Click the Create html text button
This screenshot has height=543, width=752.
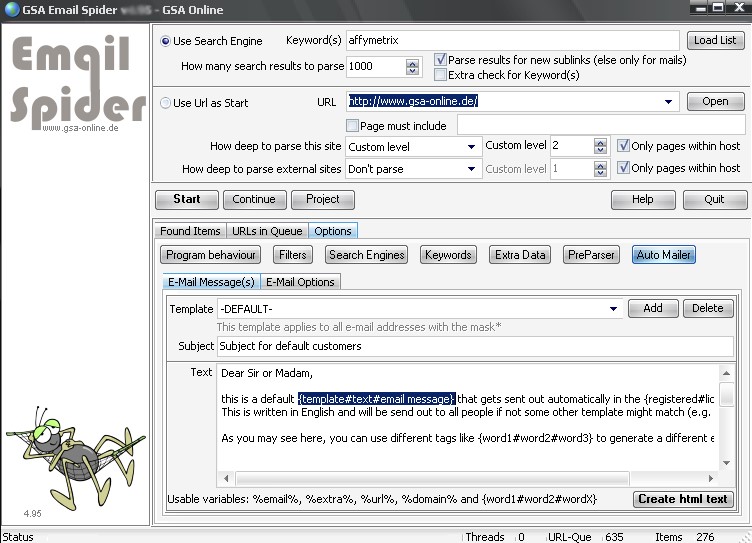[x=683, y=499]
